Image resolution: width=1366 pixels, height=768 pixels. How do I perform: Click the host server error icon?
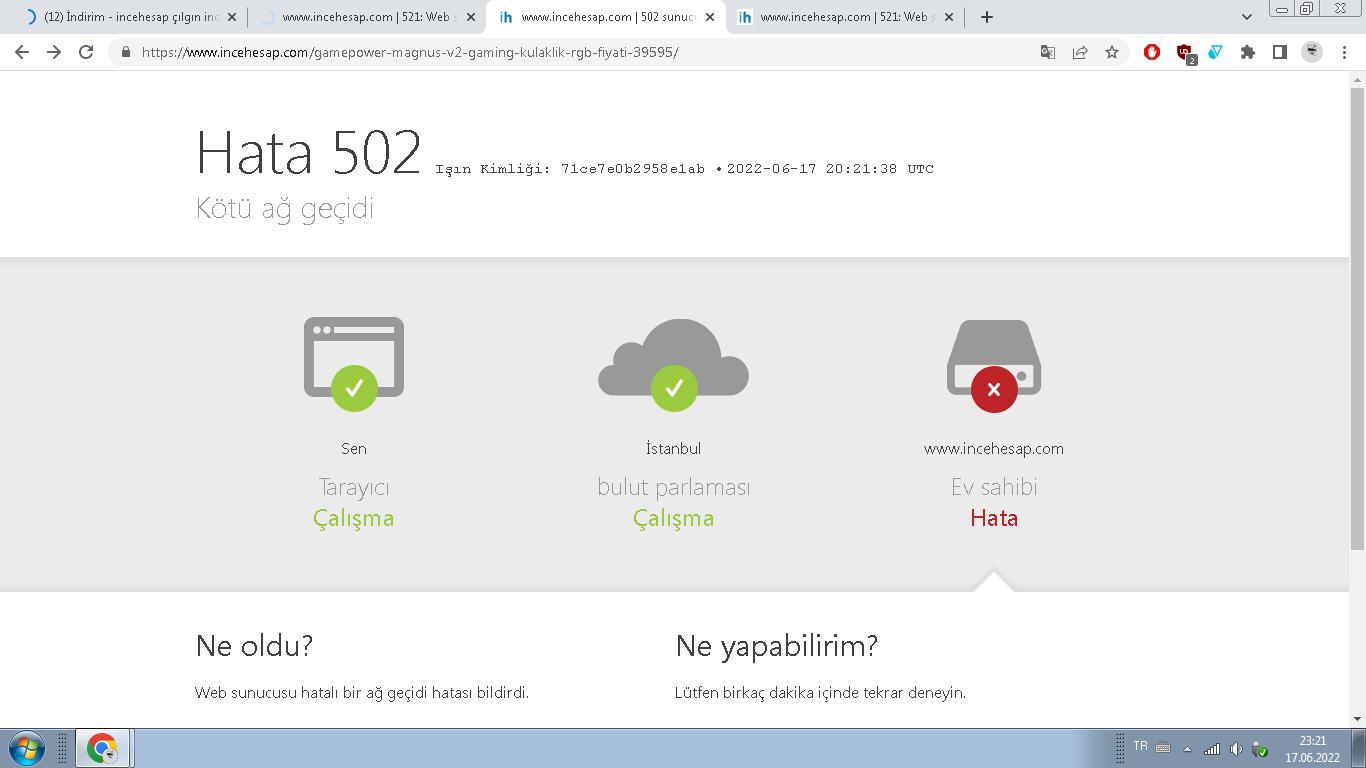point(994,365)
